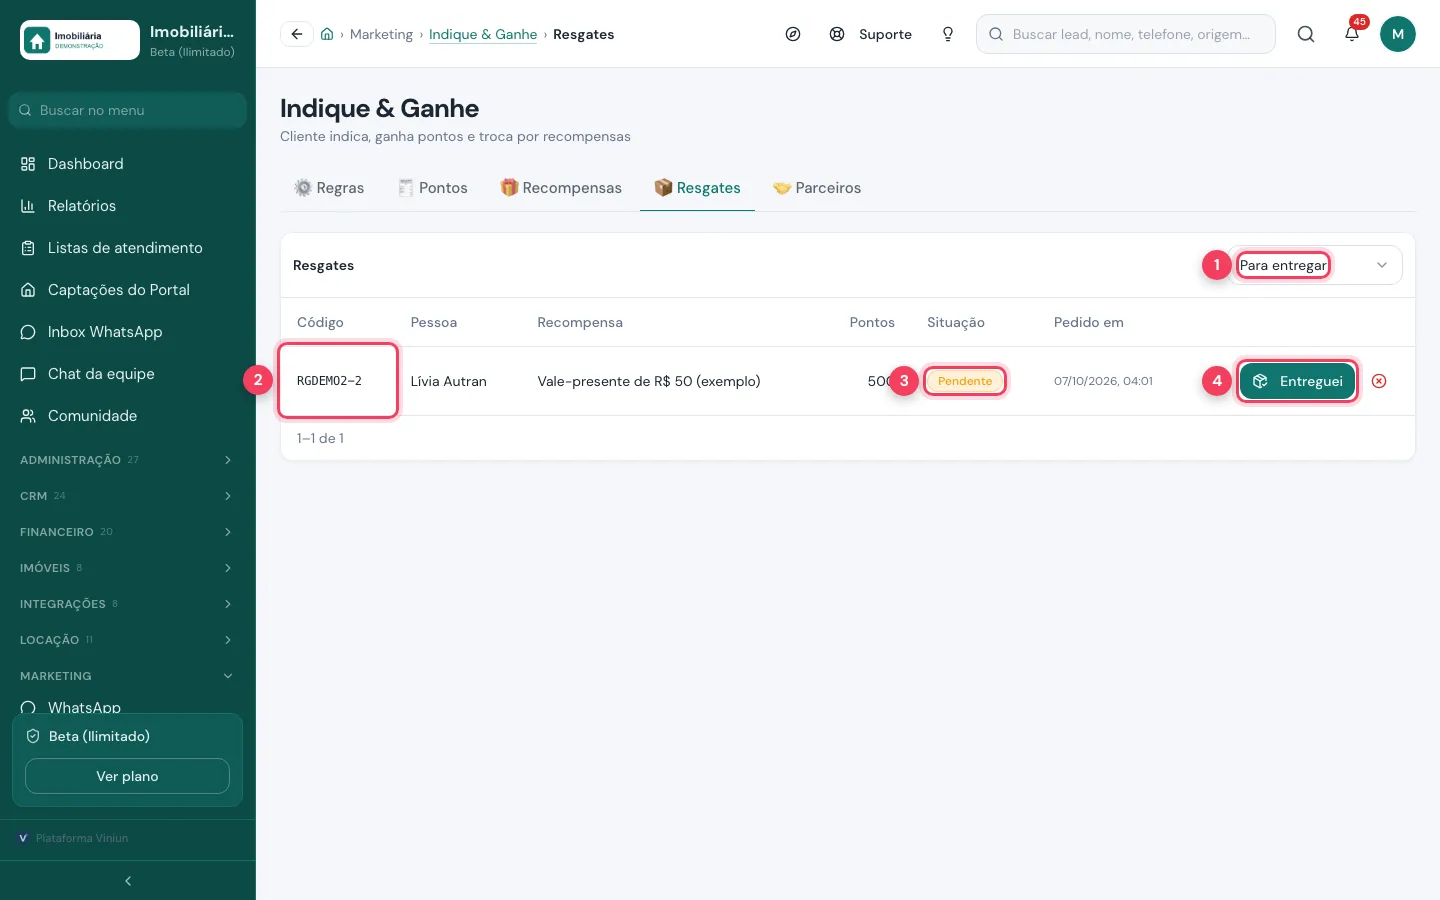Click the Imobiliária logo in sidebar
The width and height of the screenshot is (1440, 900).
(x=80, y=40)
